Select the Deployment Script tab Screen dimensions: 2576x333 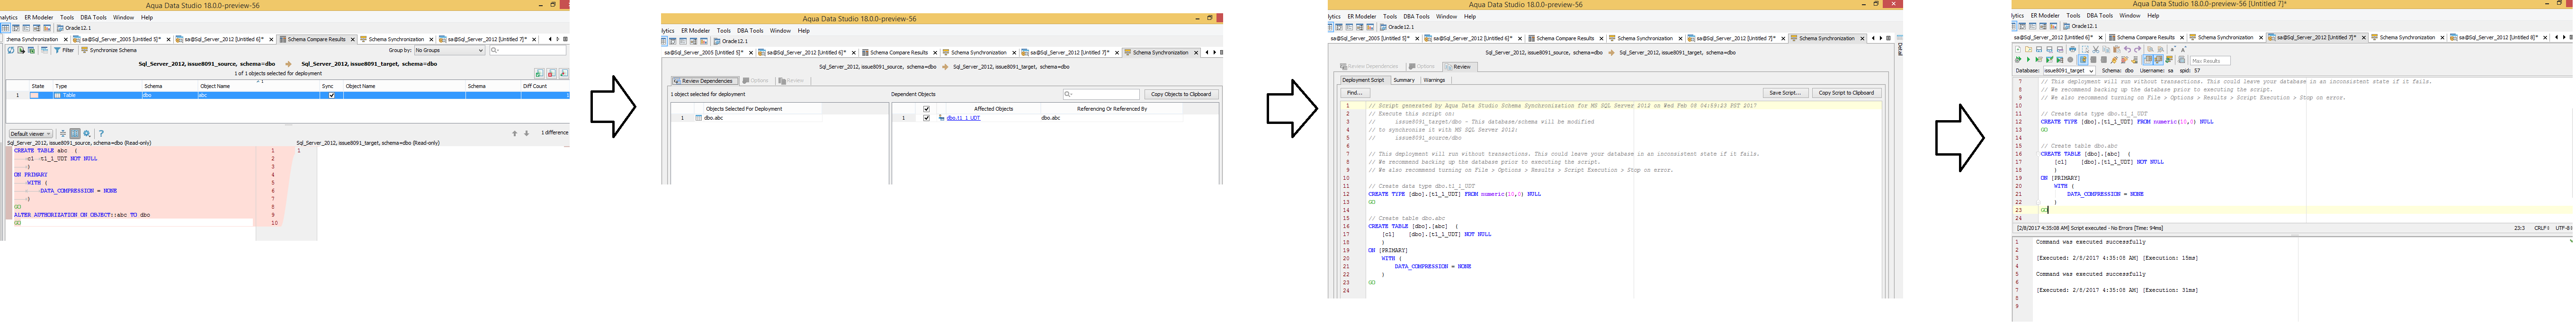pyautogui.click(x=1363, y=80)
